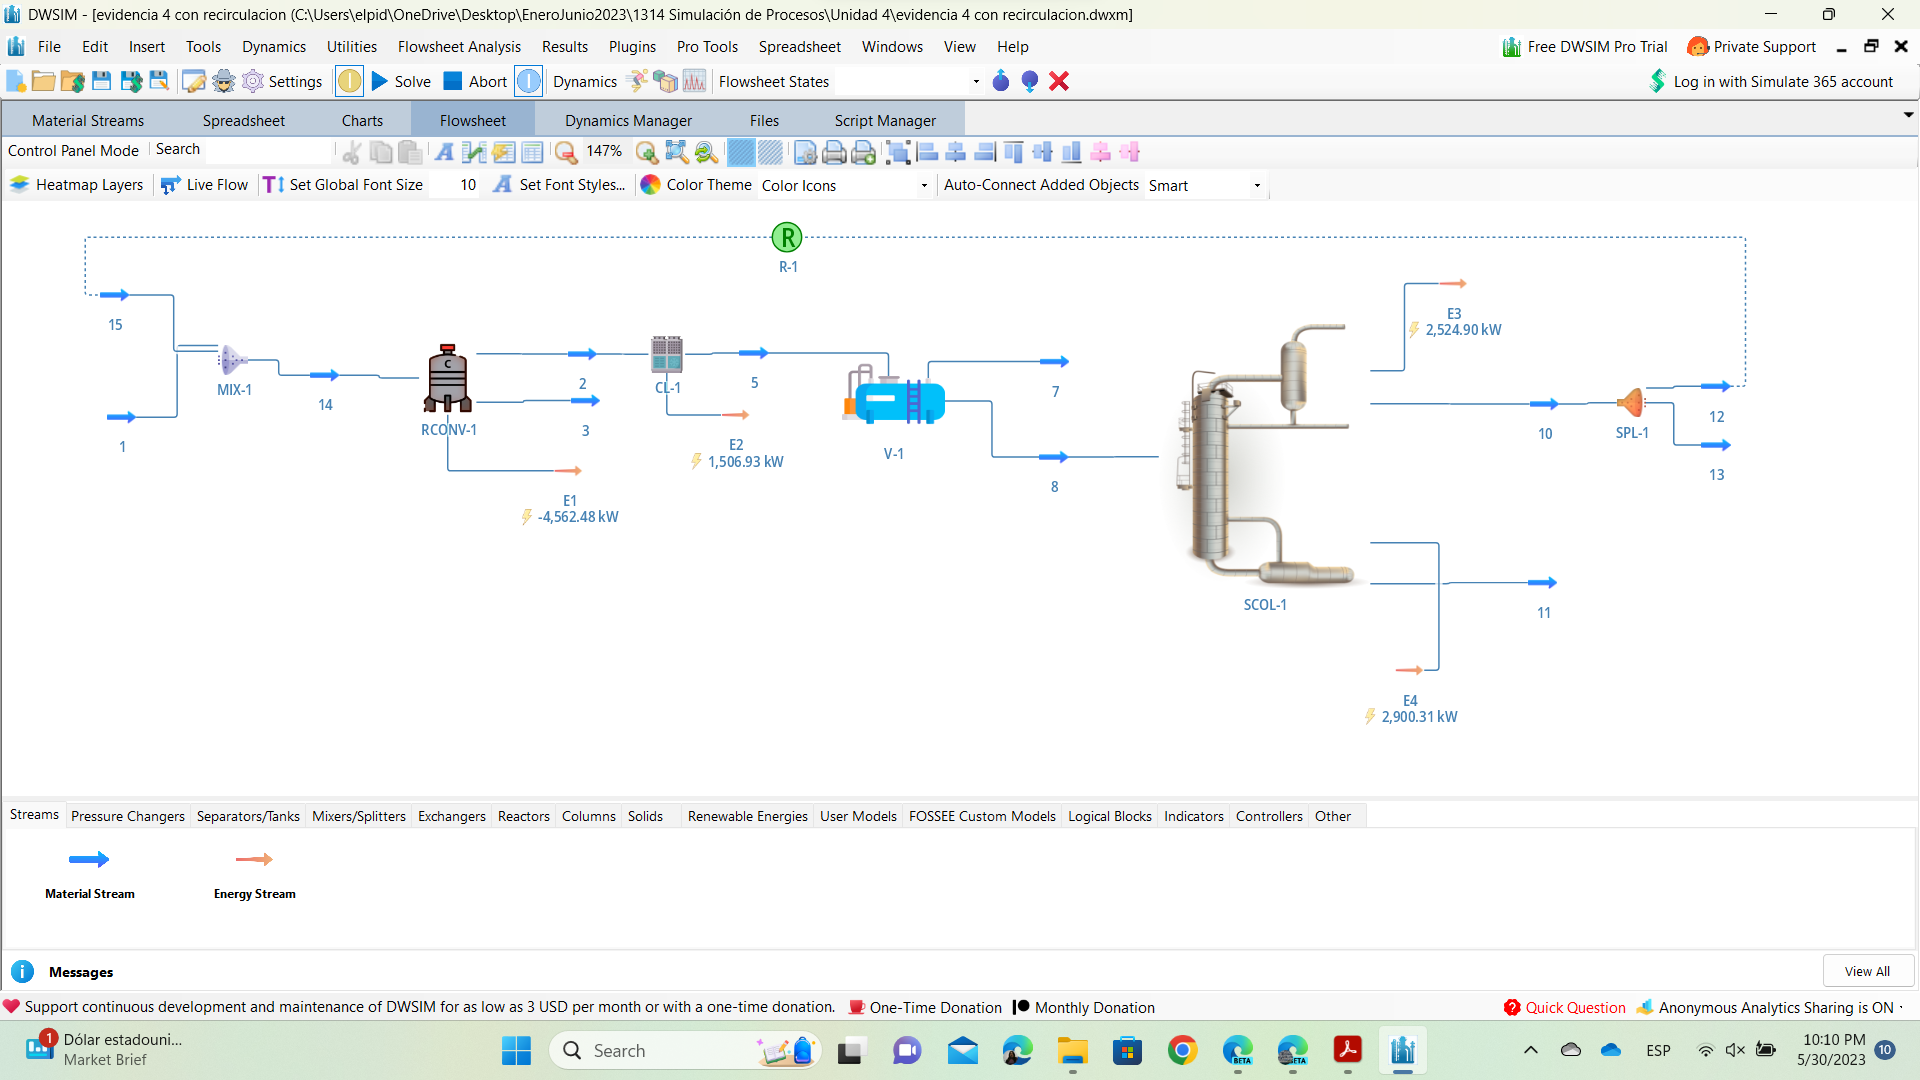Click the zoom out magnifier icon
This screenshot has height=1080, width=1920.
[x=566, y=152]
